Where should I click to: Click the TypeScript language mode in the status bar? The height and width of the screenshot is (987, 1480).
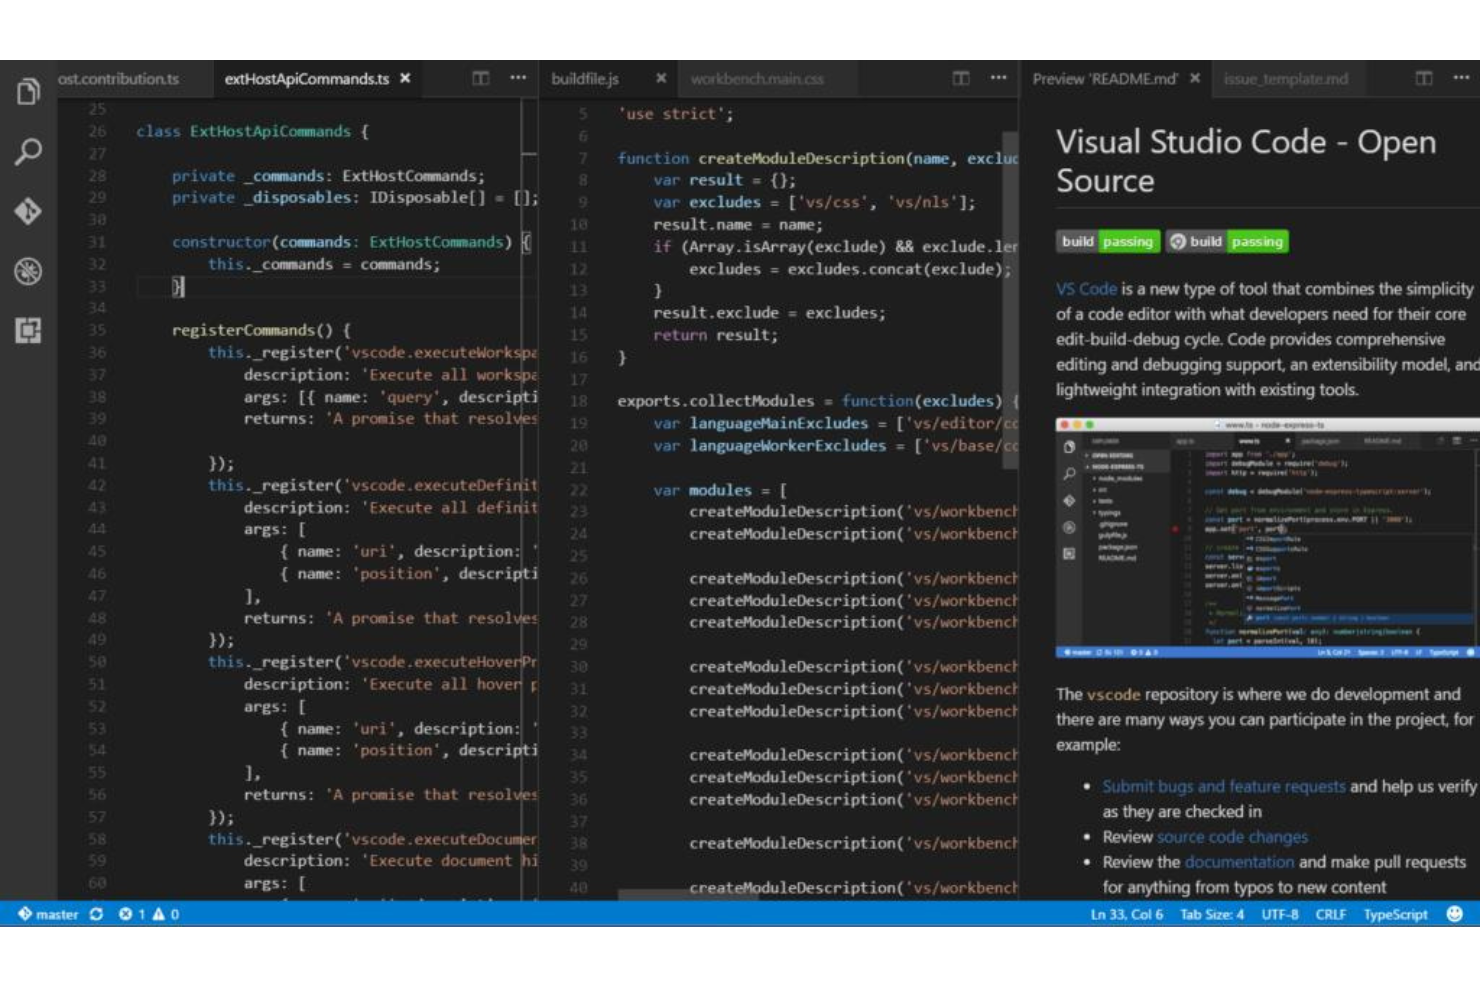[1396, 913]
